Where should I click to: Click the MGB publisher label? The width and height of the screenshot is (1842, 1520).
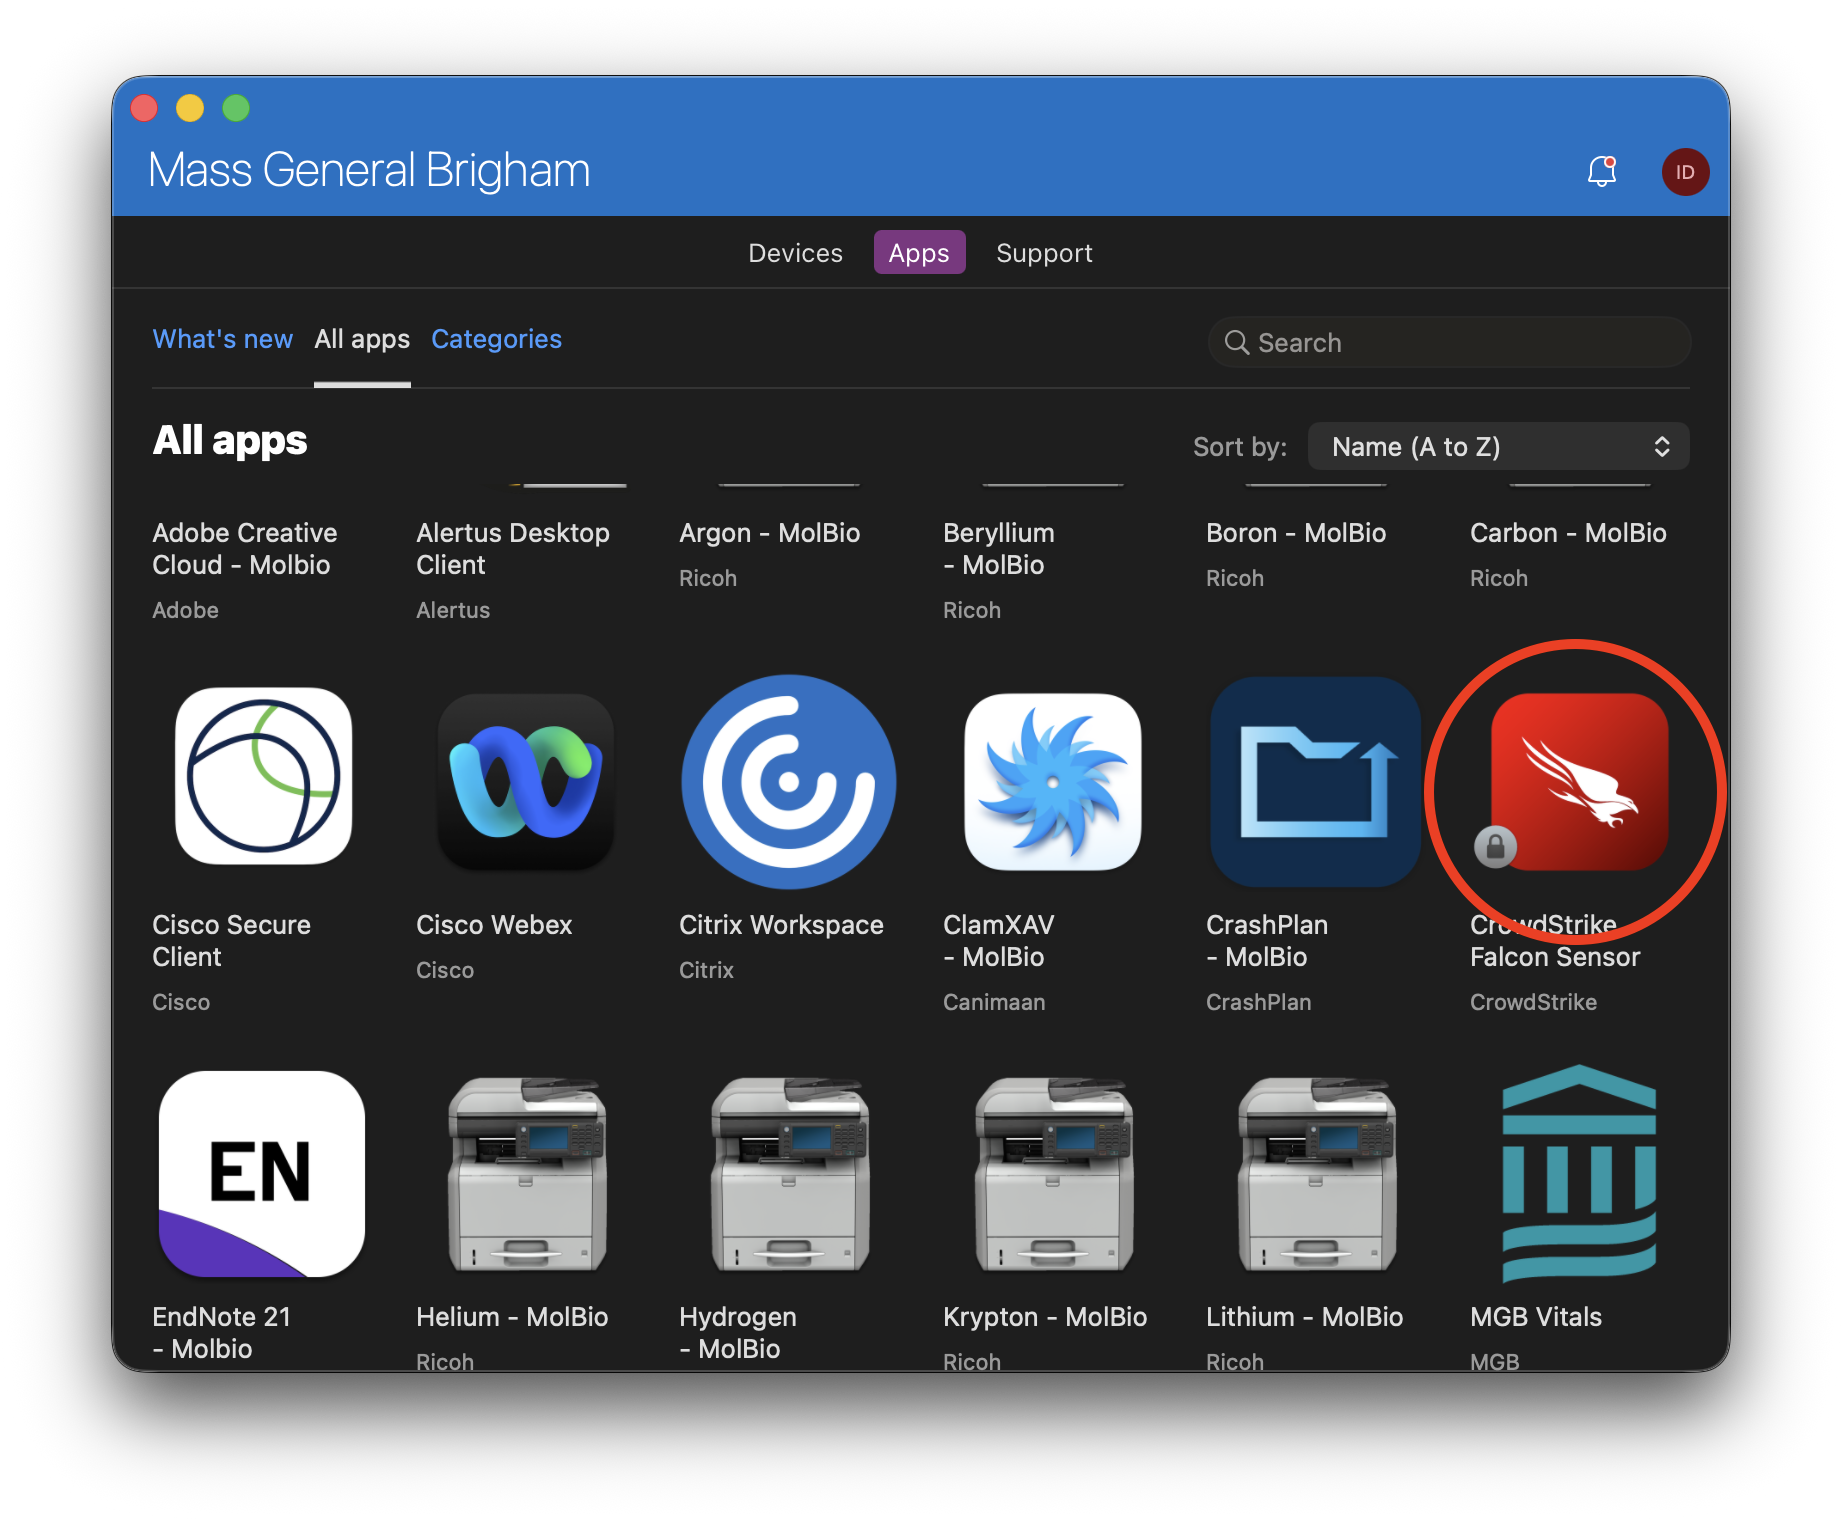click(x=1495, y=1361)
